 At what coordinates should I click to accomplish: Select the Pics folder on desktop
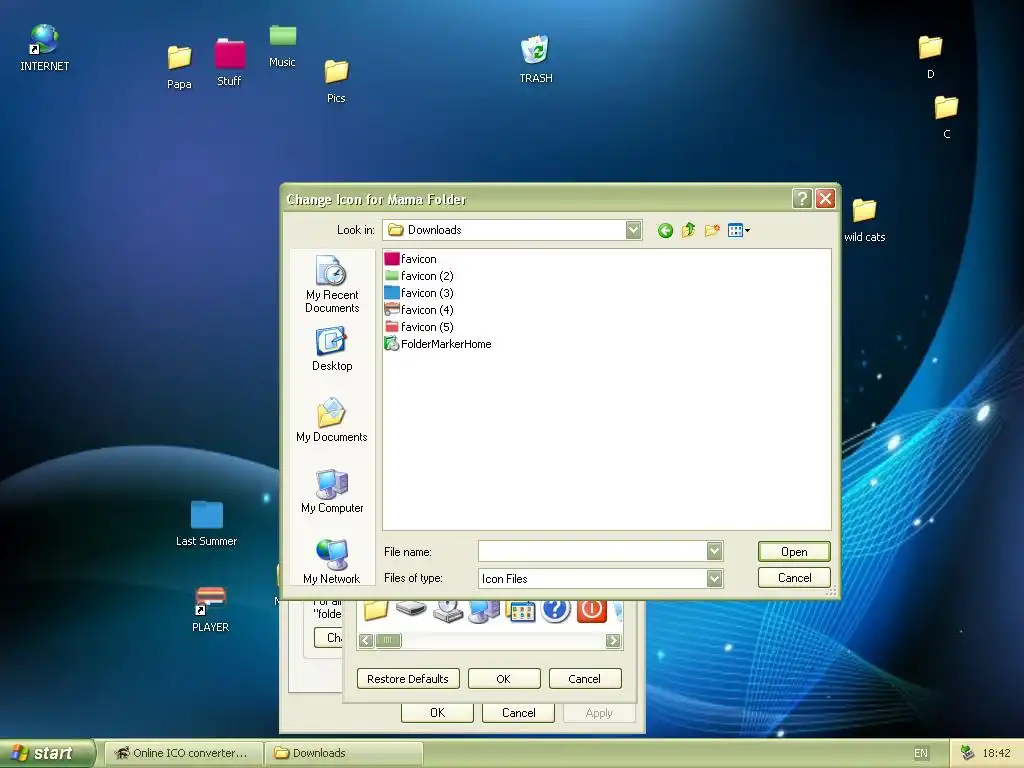click(336, 81)
